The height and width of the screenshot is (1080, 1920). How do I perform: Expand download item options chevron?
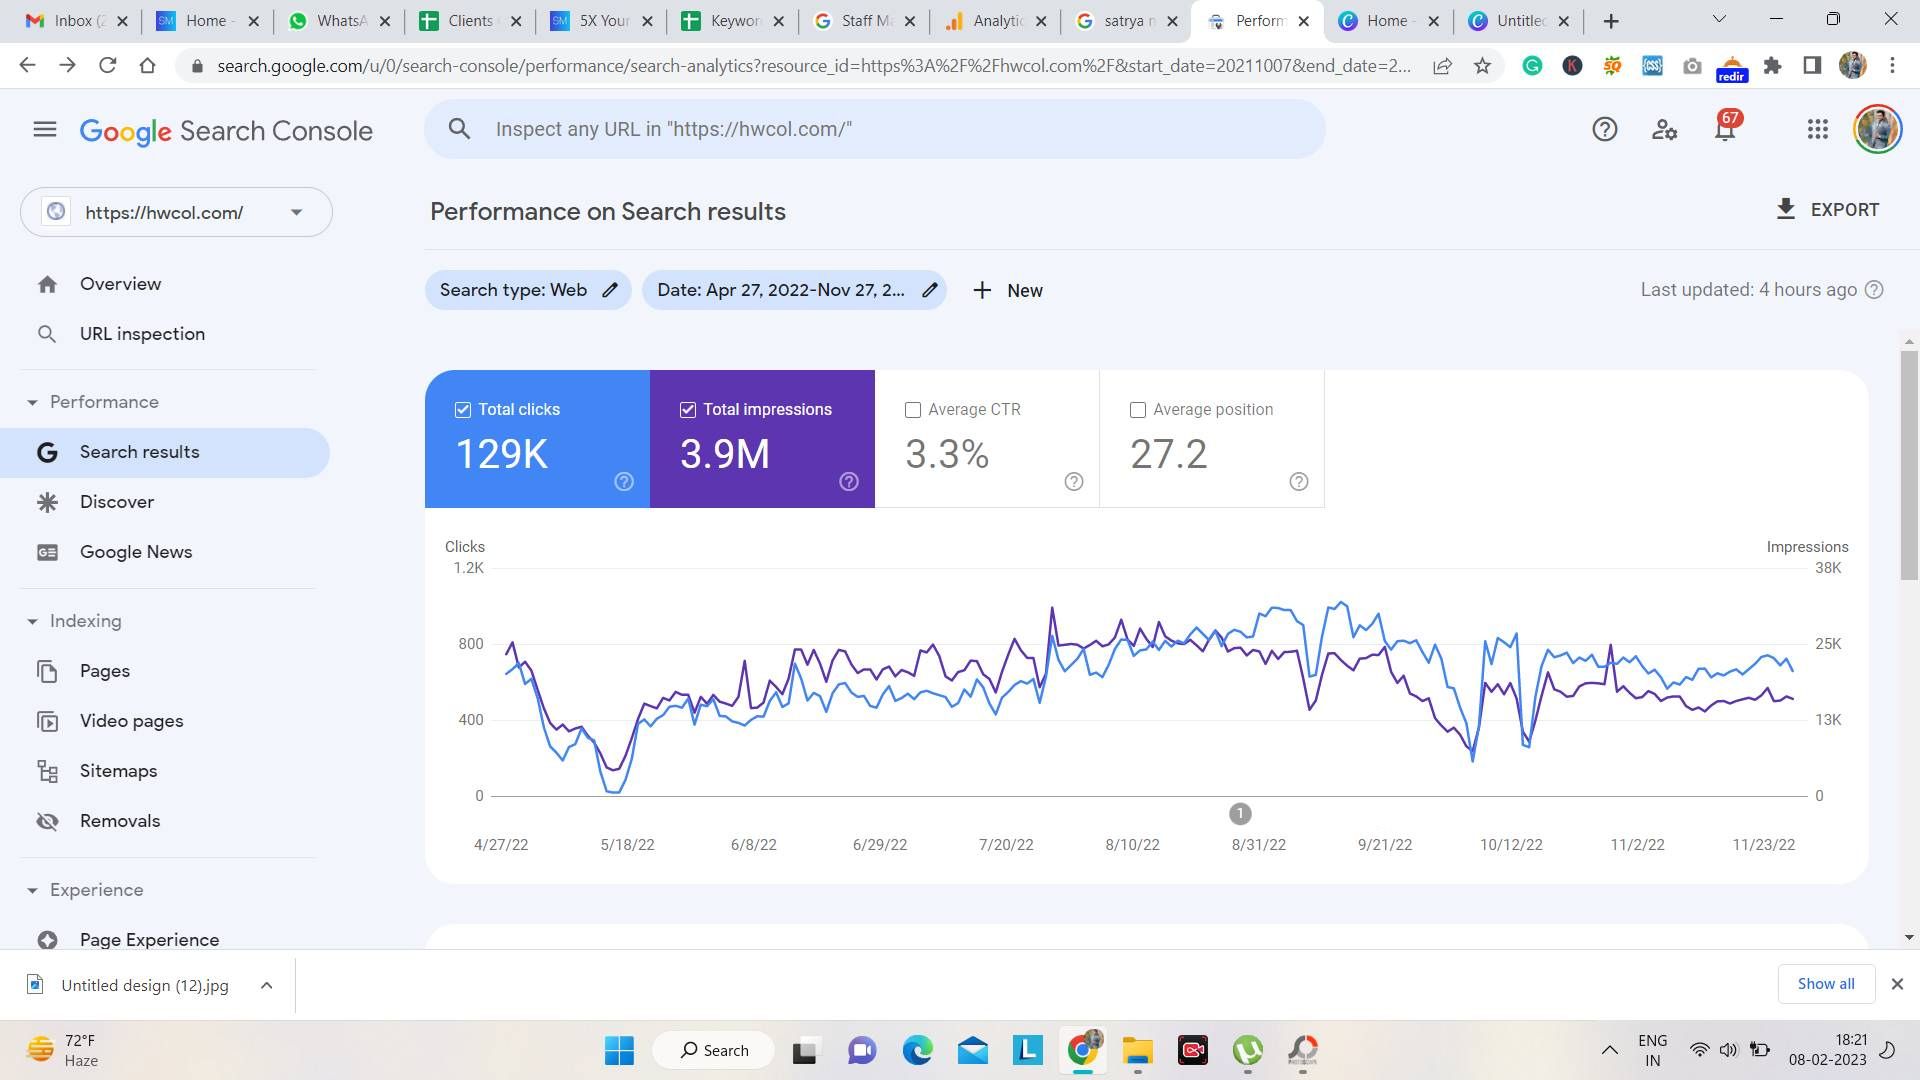coord(266,985)
